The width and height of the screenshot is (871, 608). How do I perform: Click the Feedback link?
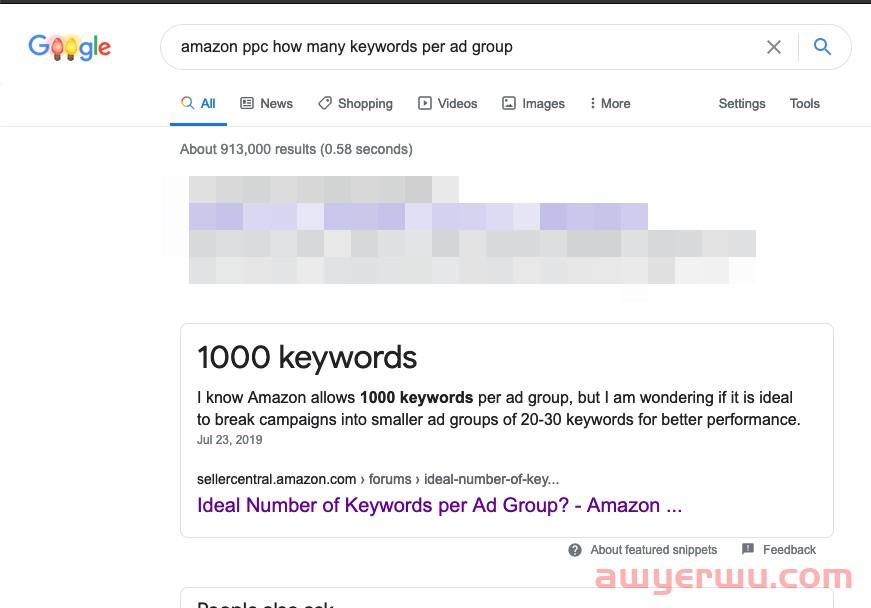click(789, 550)
